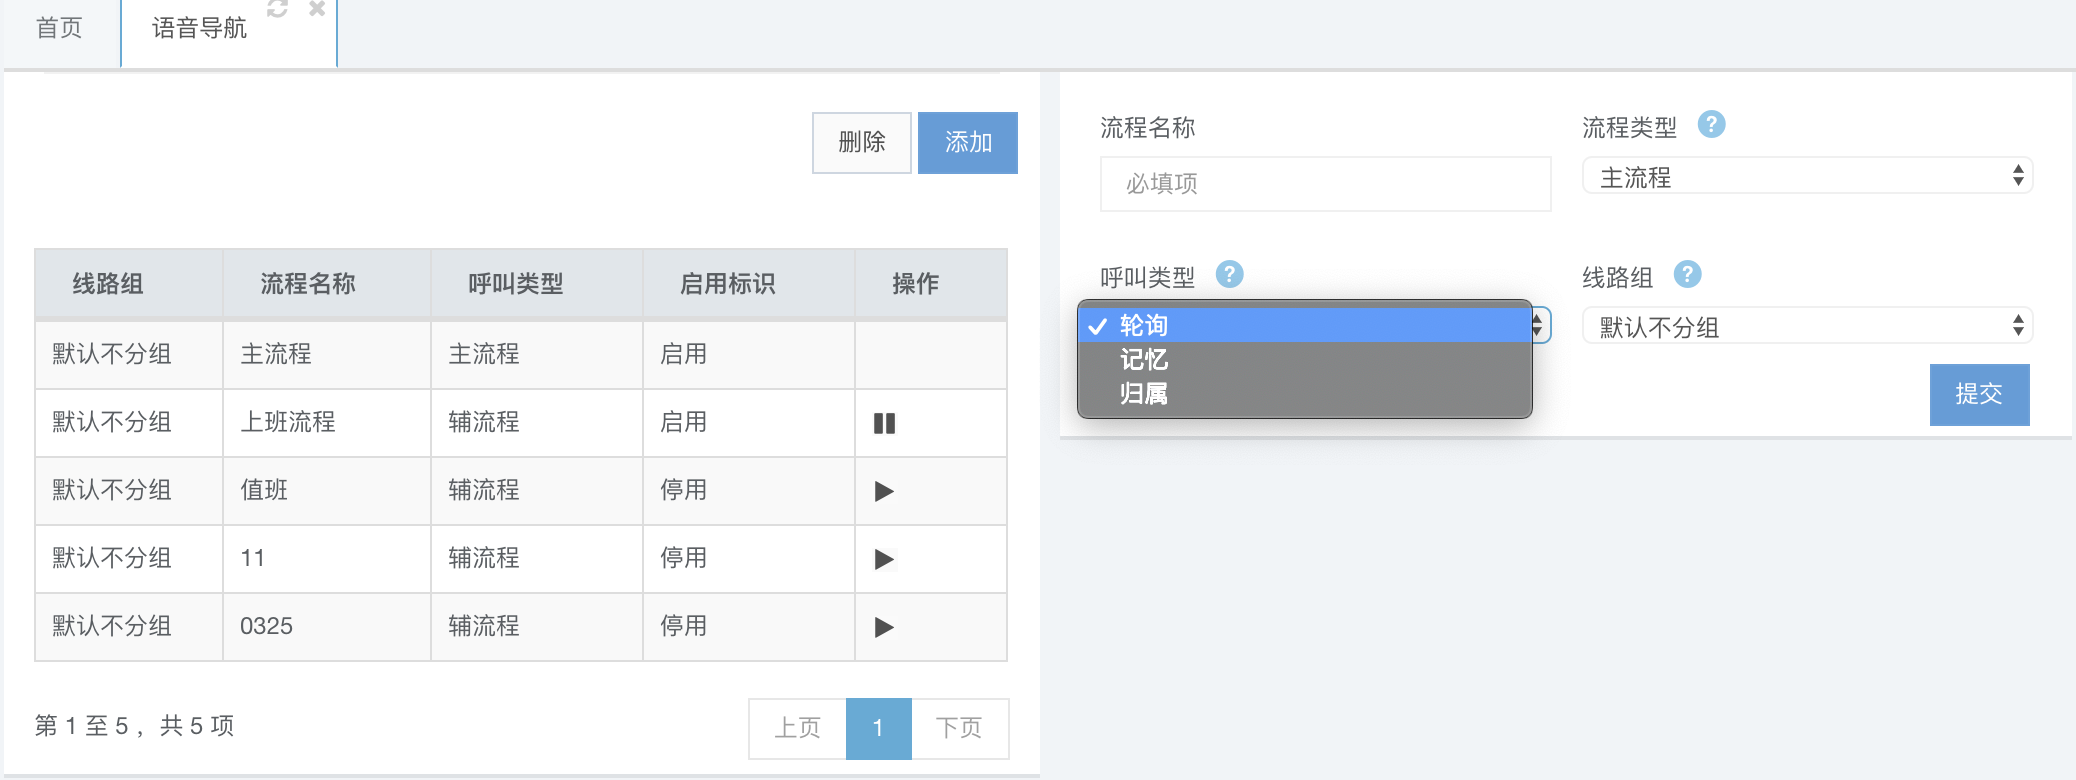Click the refresh icon on 语音导航 tab
This screenshot has width=2076, height=780.
point(277,9)
